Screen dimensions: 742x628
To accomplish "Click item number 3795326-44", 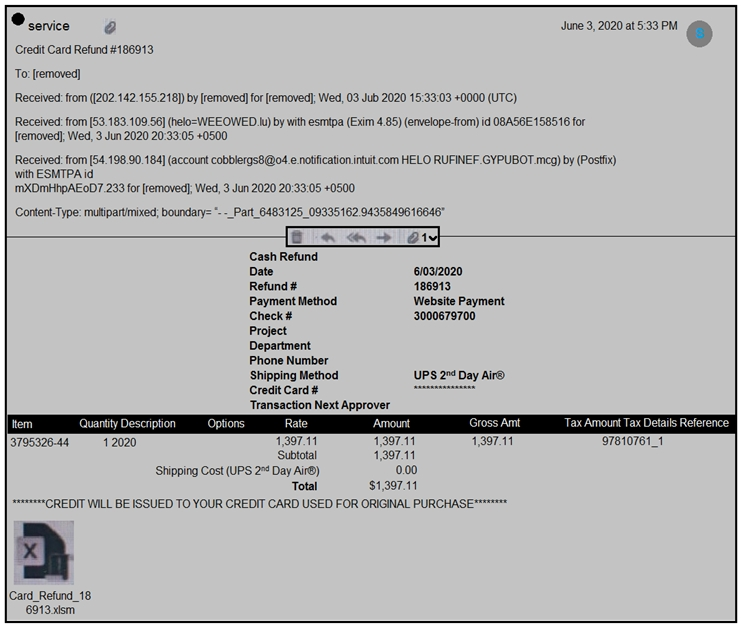I will [39, 442].
